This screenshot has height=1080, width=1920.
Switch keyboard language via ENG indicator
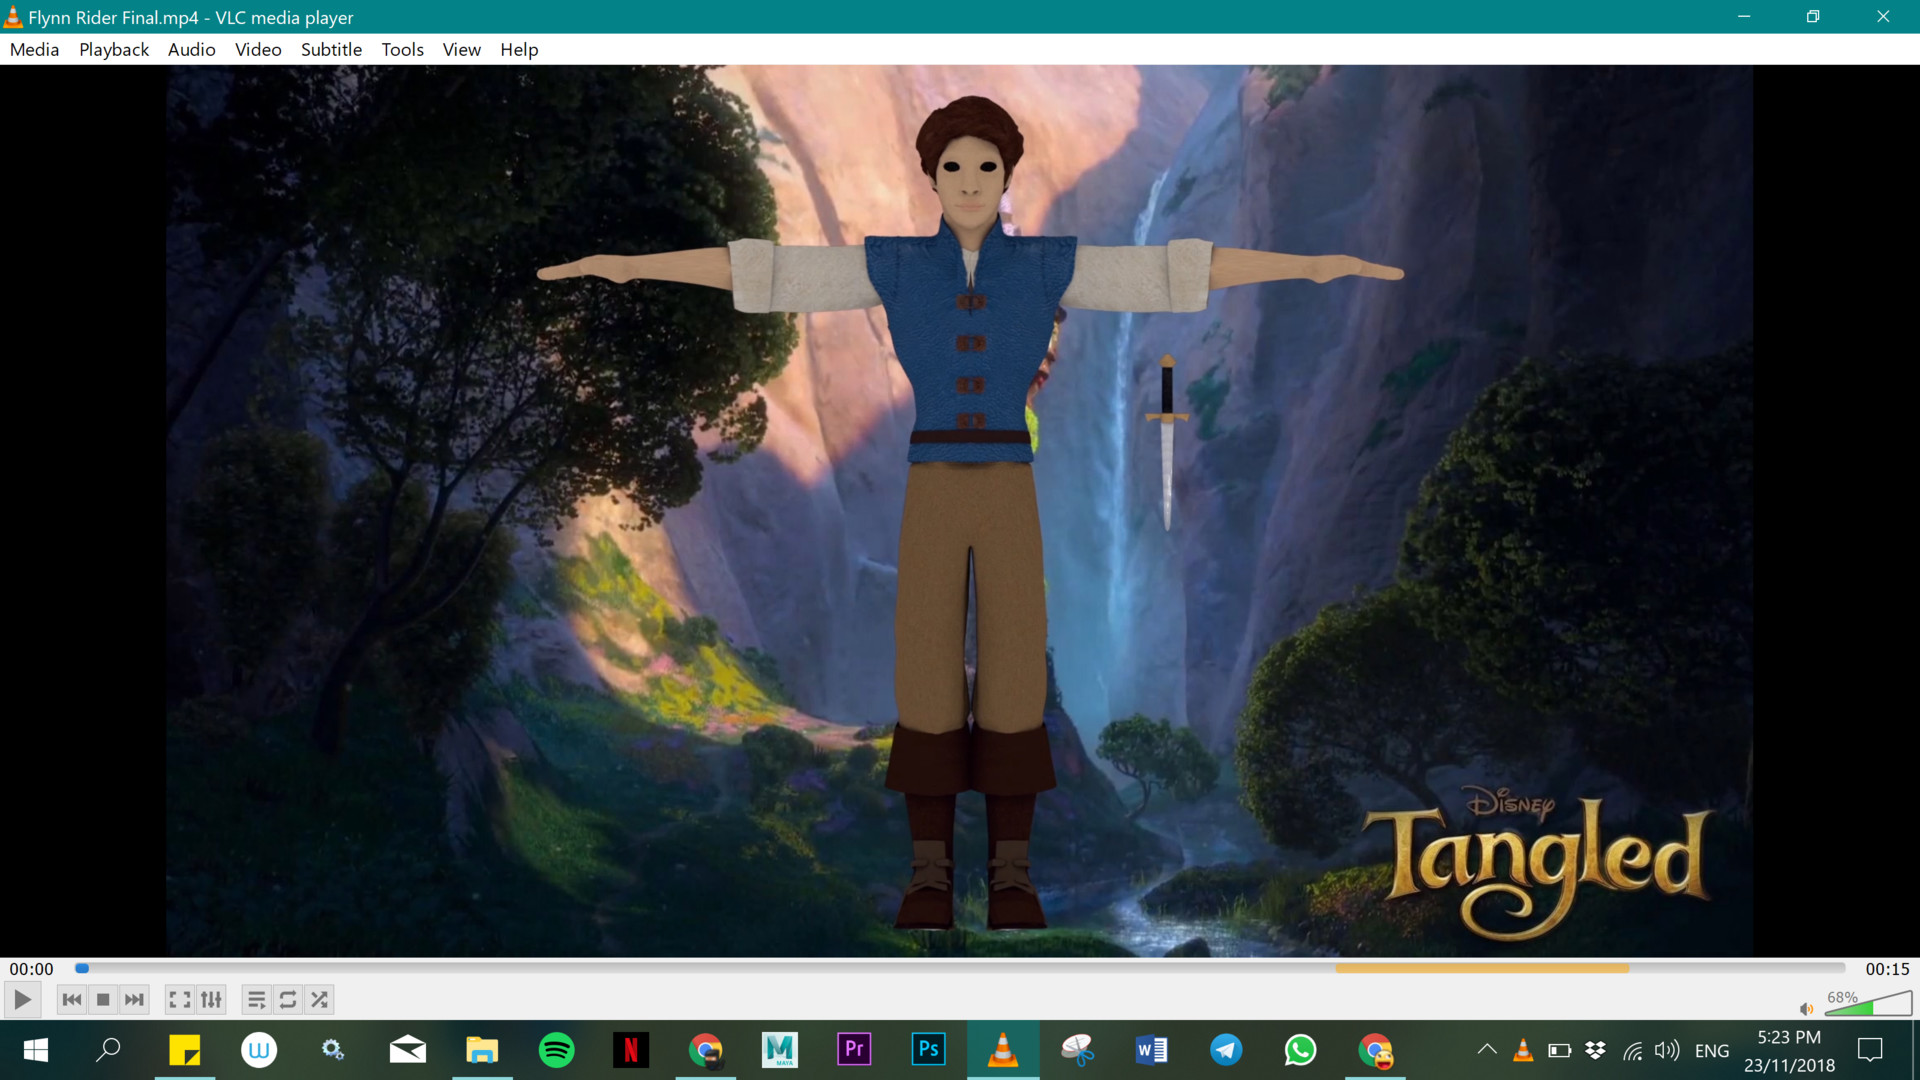[1713, 1050]
